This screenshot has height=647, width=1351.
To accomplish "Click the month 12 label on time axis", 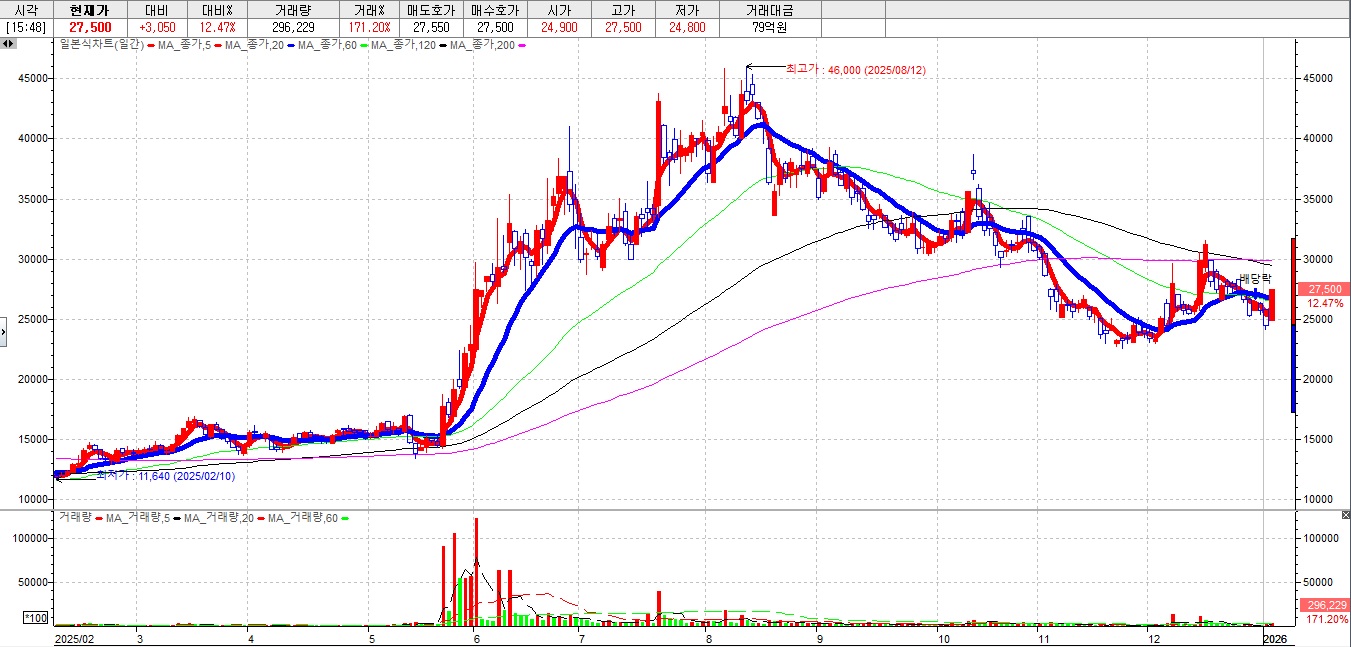I will [x=1153, y=637].
